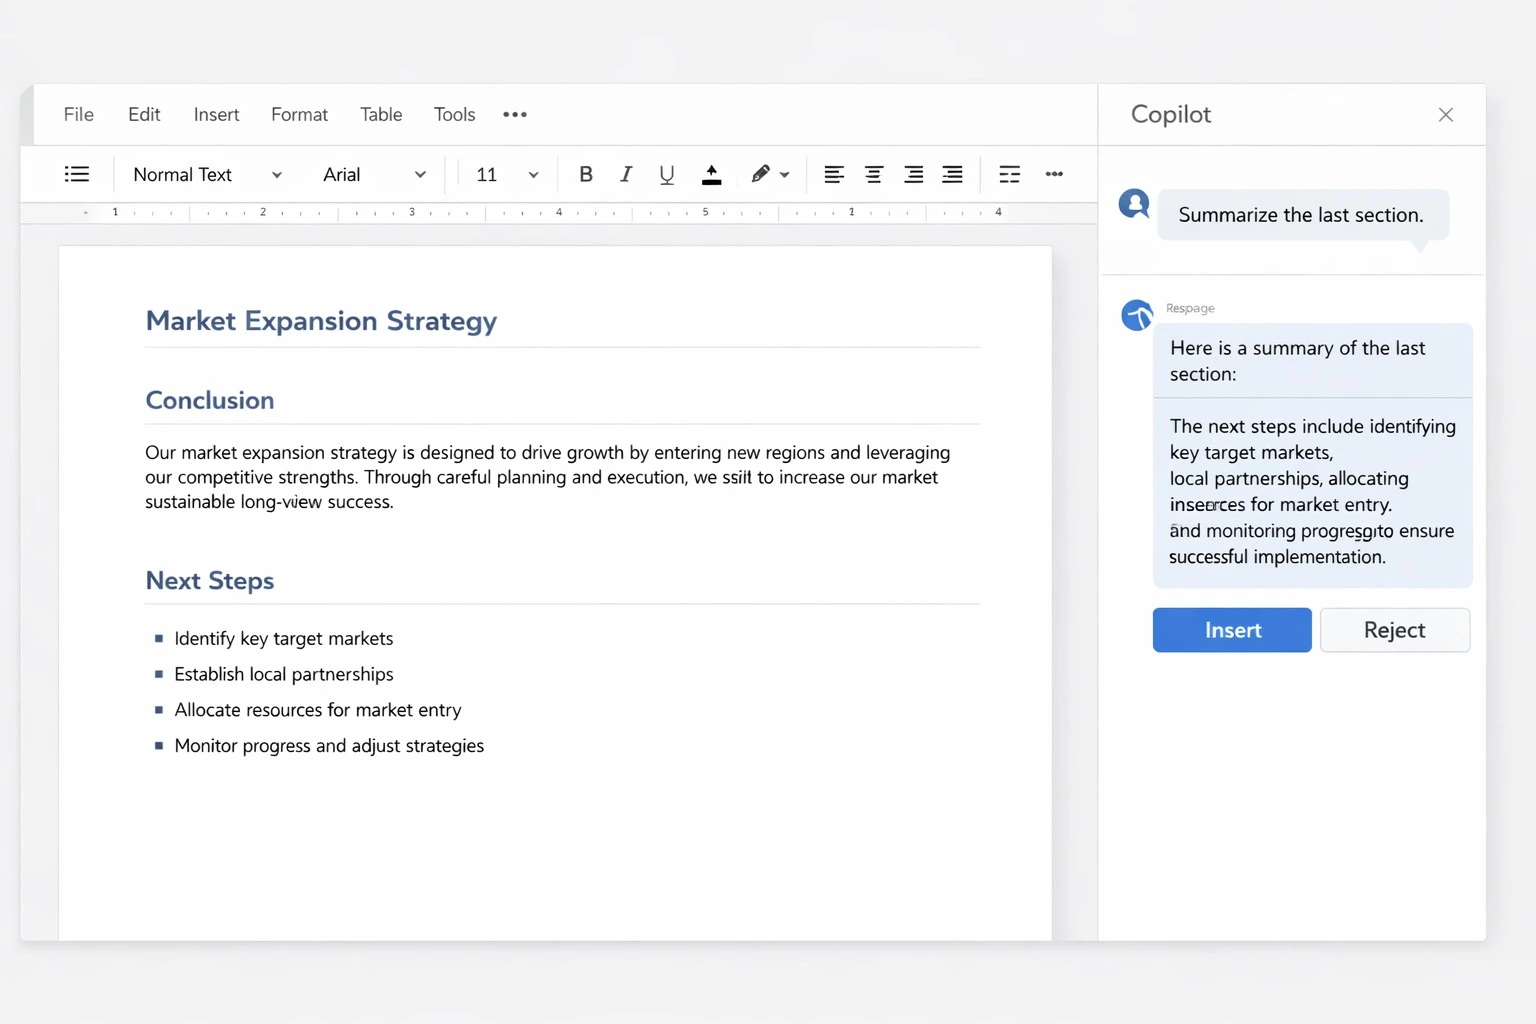Justify text alignment
This screenshot has width=1536, height=1024.
[x=952, y=174]
